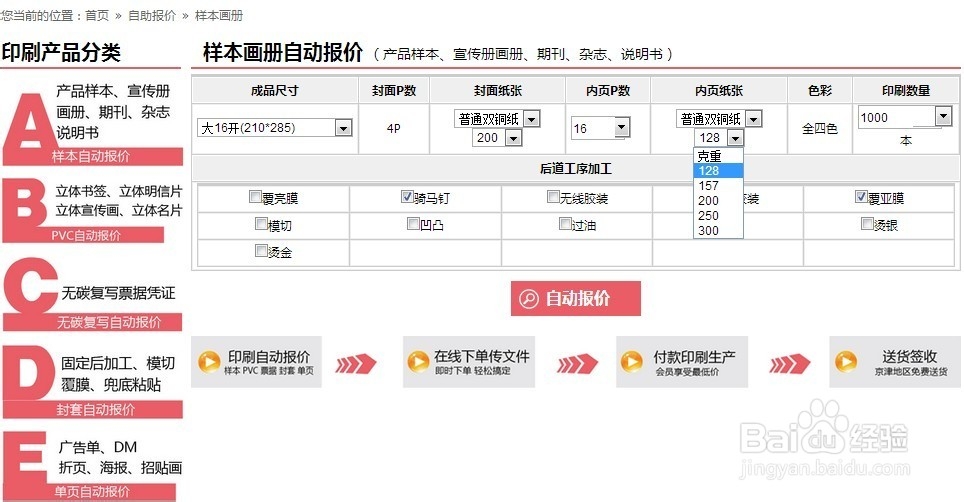Screen dimensions: 964x502
Task: Open the 内页P数 16 dropdown
Action: coord(601,128)
